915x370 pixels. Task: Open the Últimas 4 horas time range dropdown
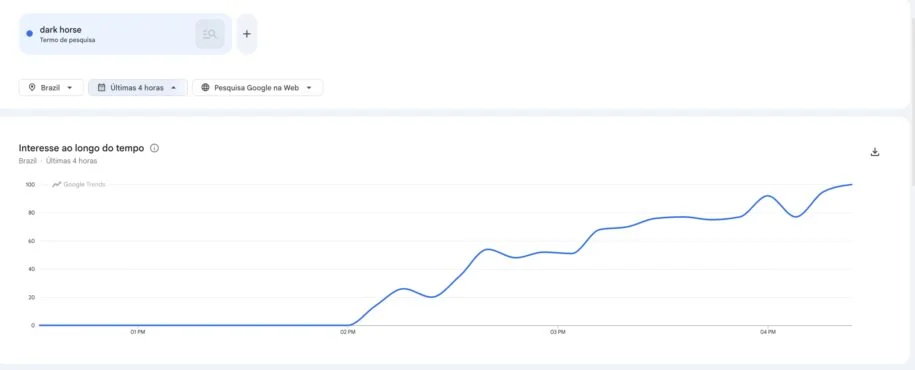[x=138, y=88]
